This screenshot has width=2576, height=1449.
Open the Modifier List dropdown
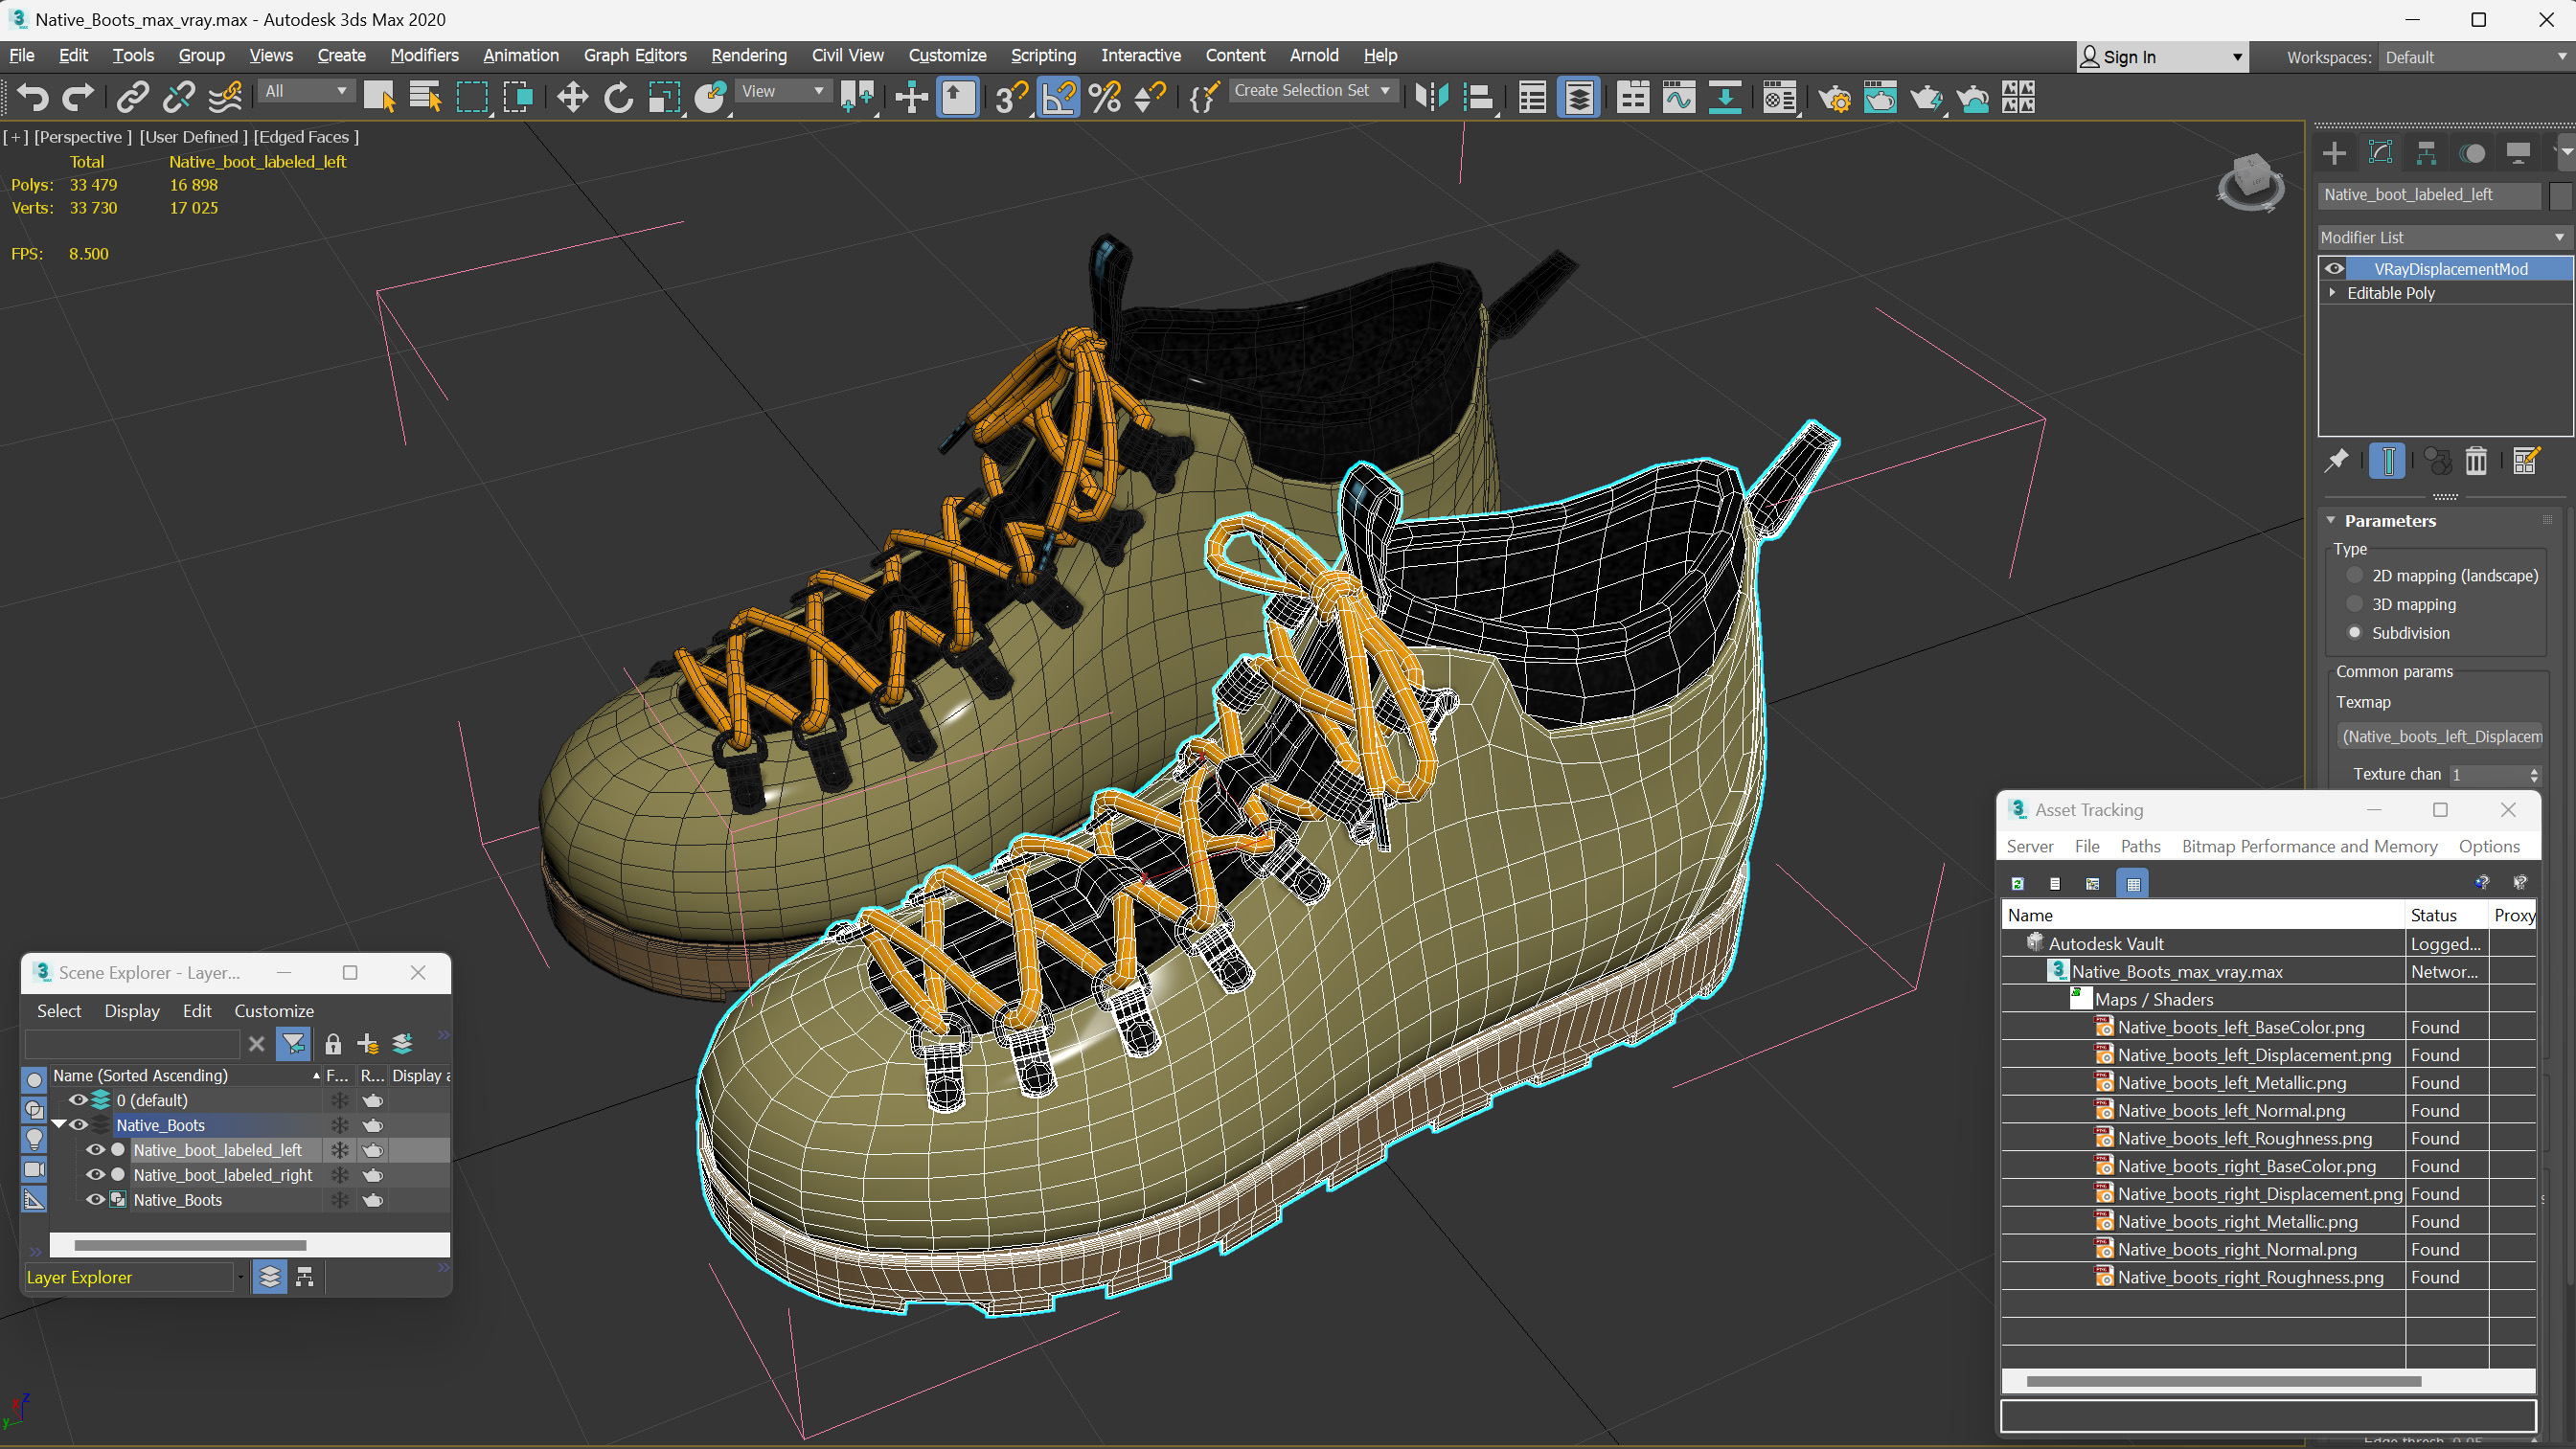[2443, 237]
